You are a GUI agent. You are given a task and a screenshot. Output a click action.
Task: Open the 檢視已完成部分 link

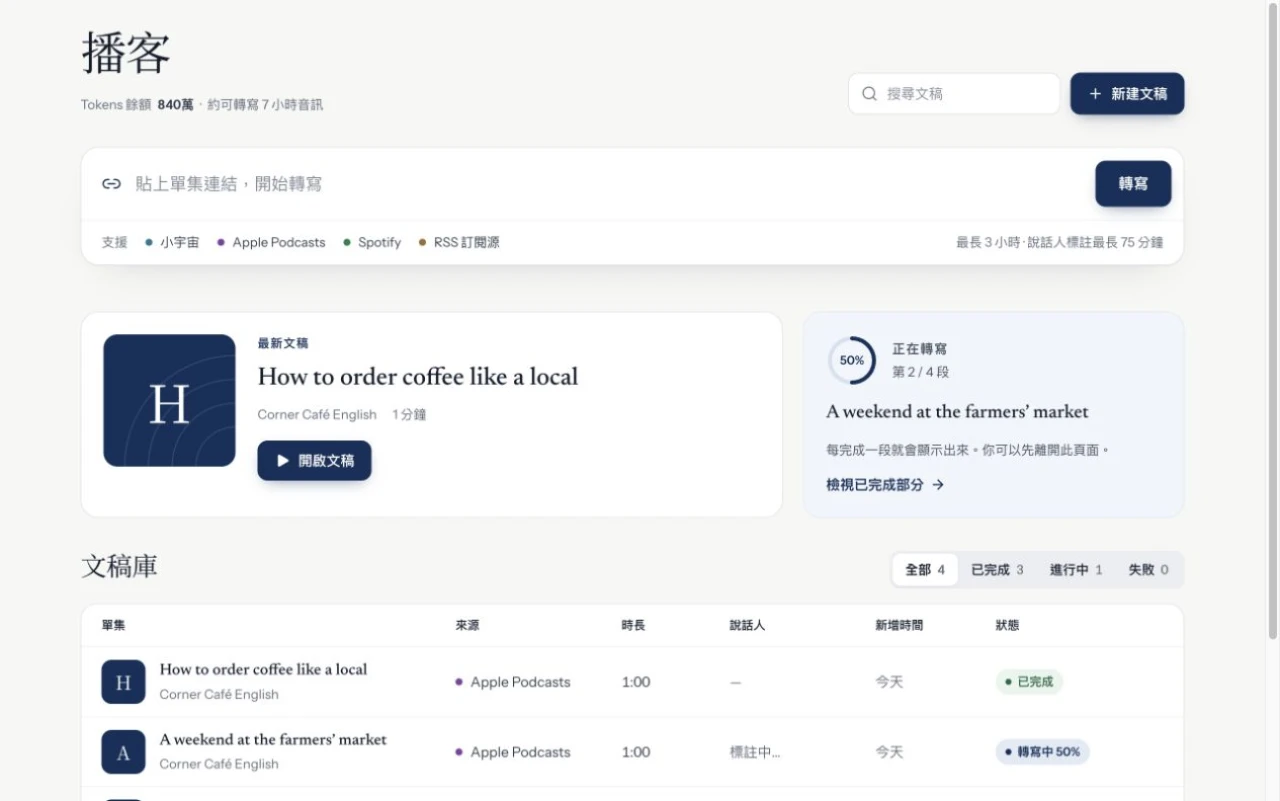(885, 485)
